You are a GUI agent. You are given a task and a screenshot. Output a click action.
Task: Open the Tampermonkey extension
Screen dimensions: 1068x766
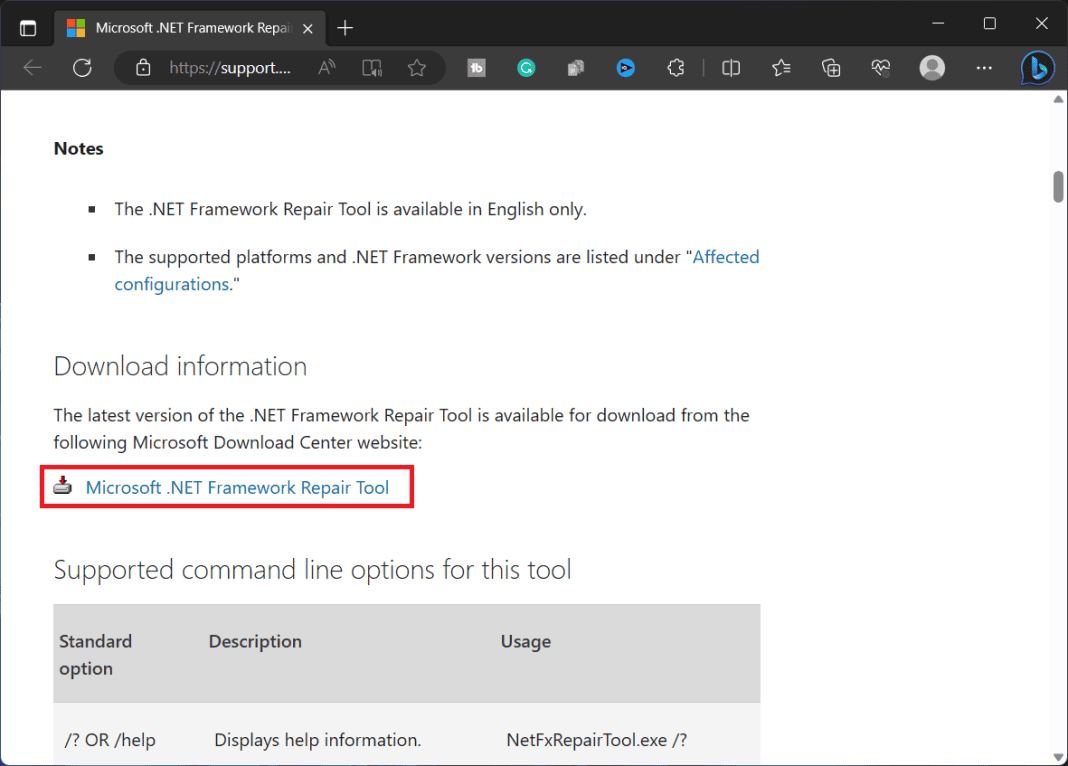(x=476, y=68)
